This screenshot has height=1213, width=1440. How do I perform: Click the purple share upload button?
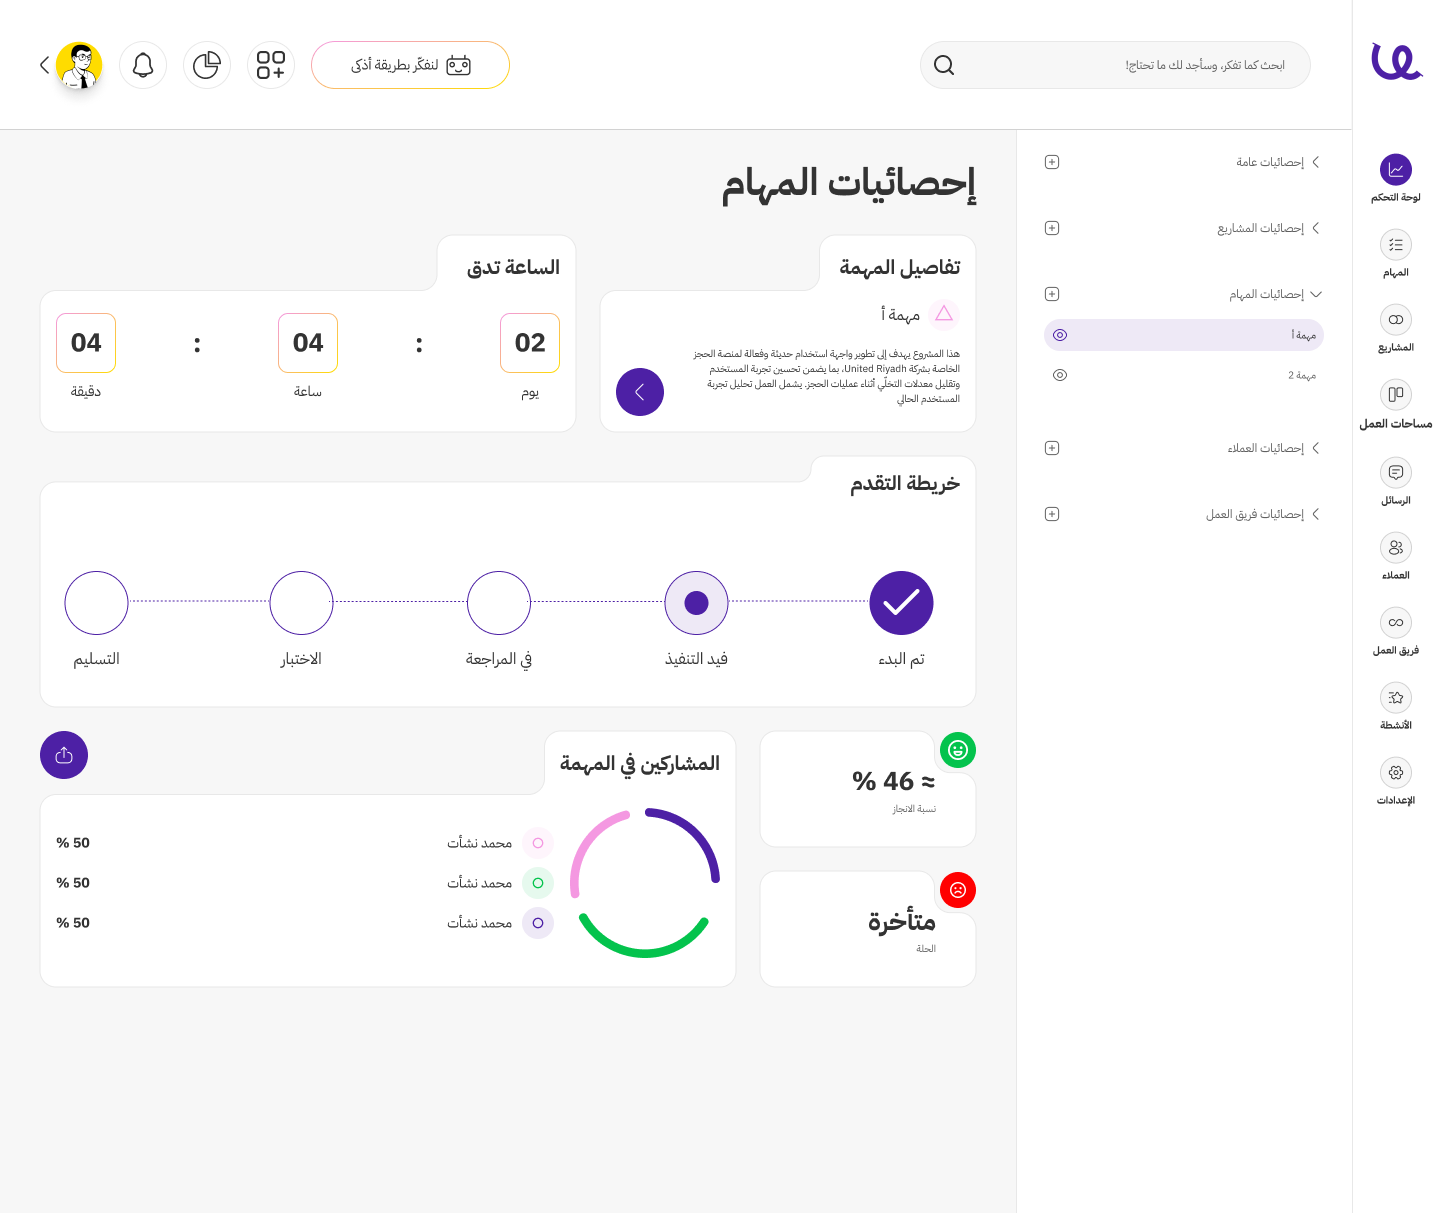(x=64, y=755)
